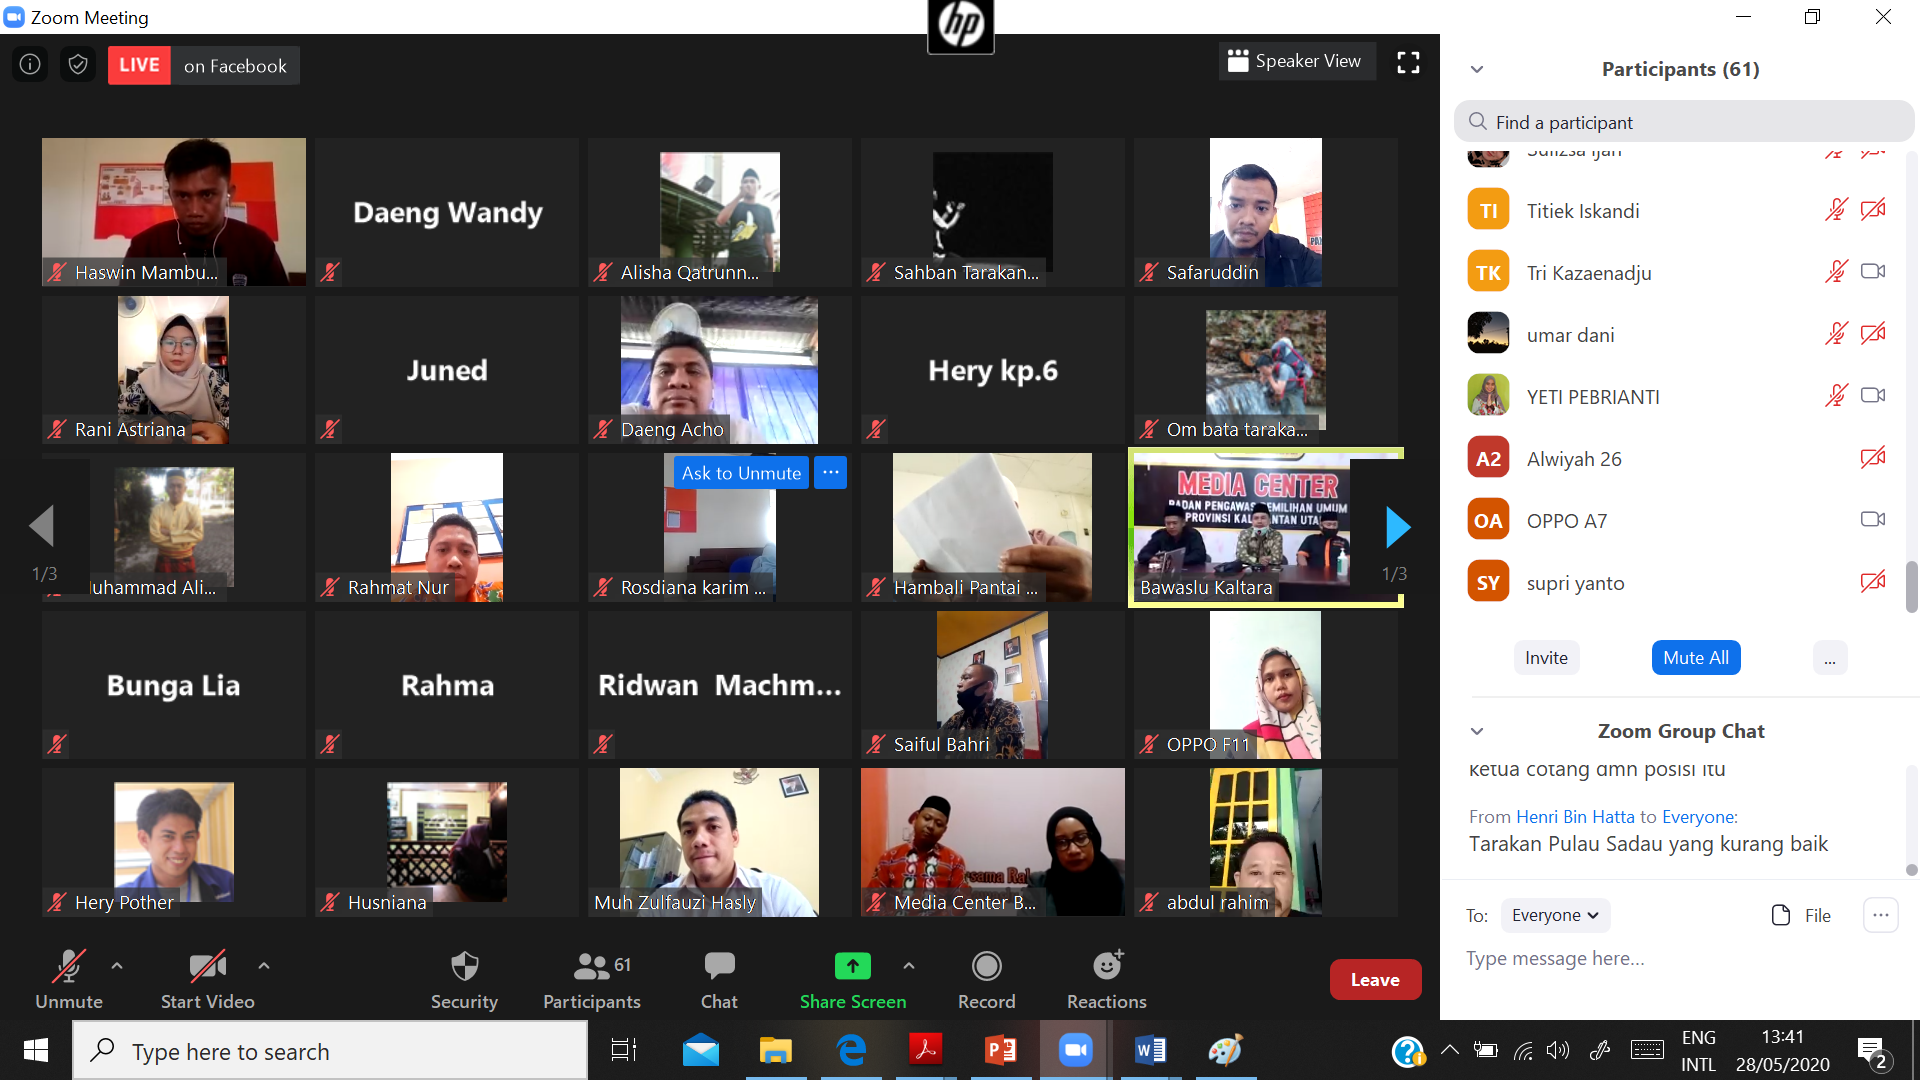This screenshot has height=1080, width=1920.
Task: Click the participants list scrollbar
Action: pyautogui.click(x=1911, y=586)
